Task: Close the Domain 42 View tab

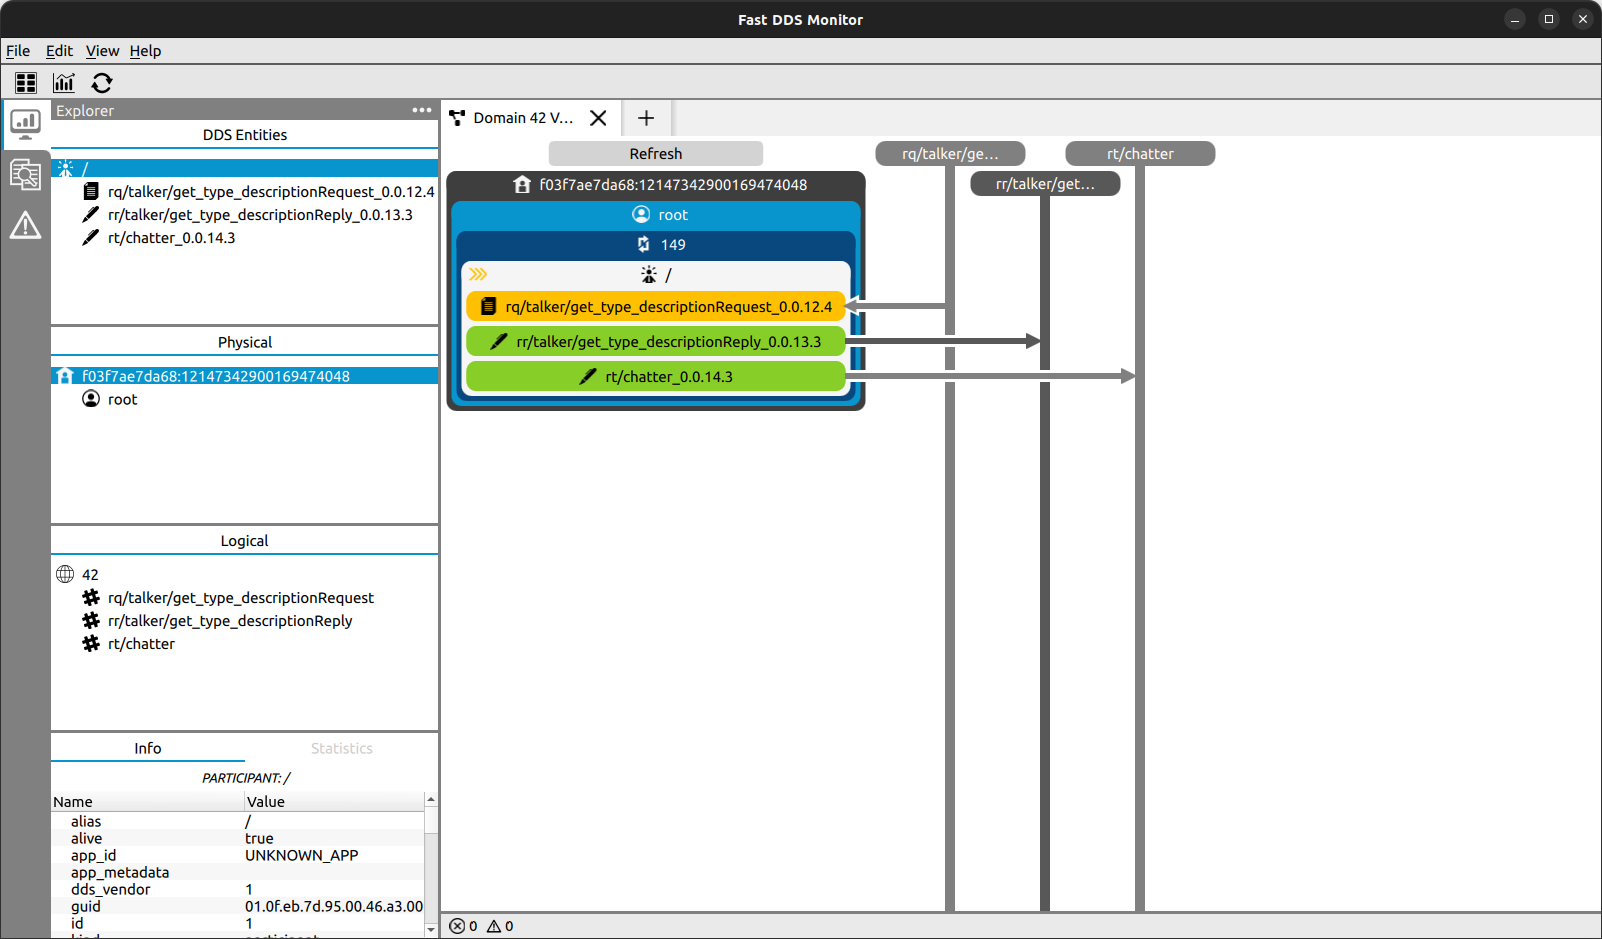Action: 598,118
